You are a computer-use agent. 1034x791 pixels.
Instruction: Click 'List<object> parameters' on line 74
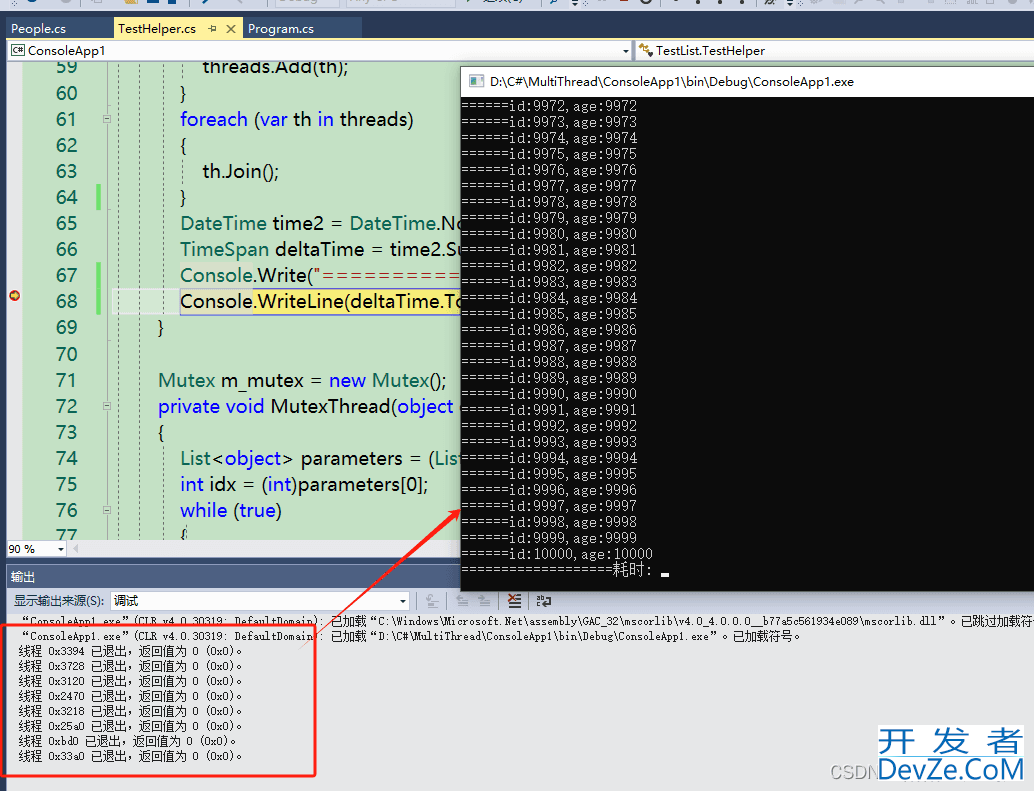point(291,458)
